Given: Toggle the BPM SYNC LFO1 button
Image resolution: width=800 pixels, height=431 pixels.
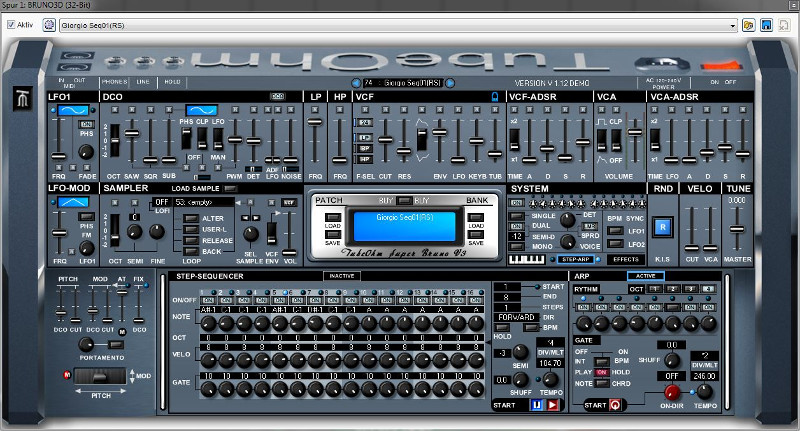Looking at the screenshot, I should tap(616, 231).
